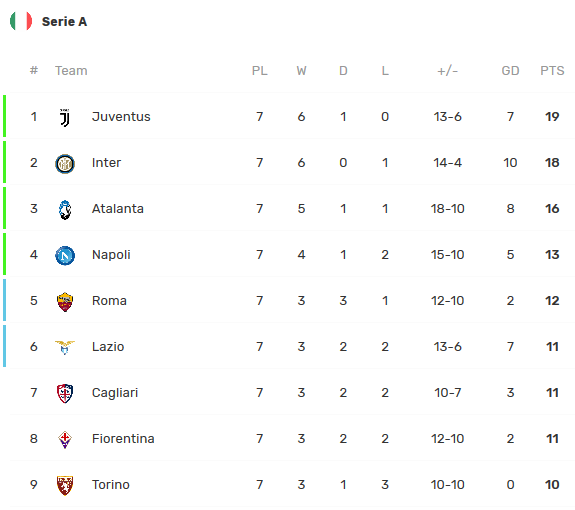
Task: Sort by the GD column header
Action: tap(510, 70)
